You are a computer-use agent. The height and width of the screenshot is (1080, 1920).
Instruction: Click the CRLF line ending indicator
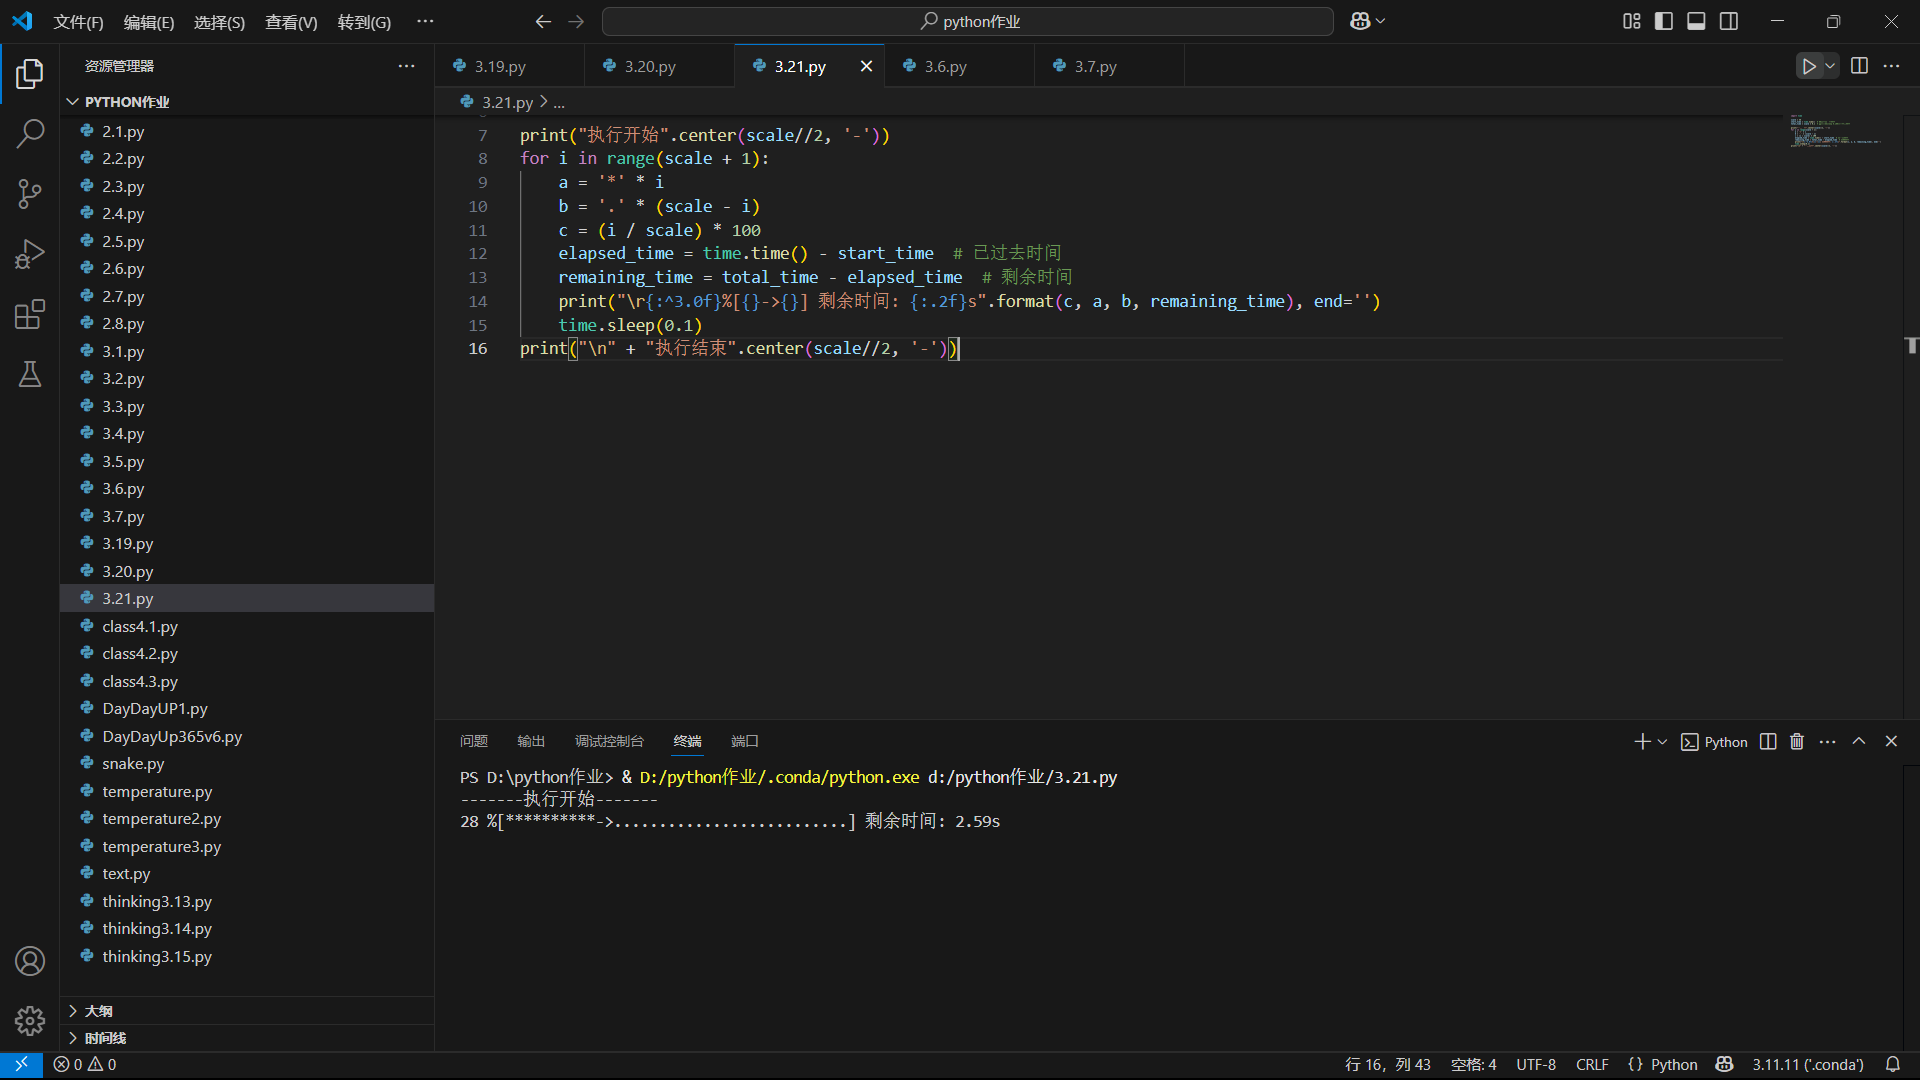pos(1591,1064)
